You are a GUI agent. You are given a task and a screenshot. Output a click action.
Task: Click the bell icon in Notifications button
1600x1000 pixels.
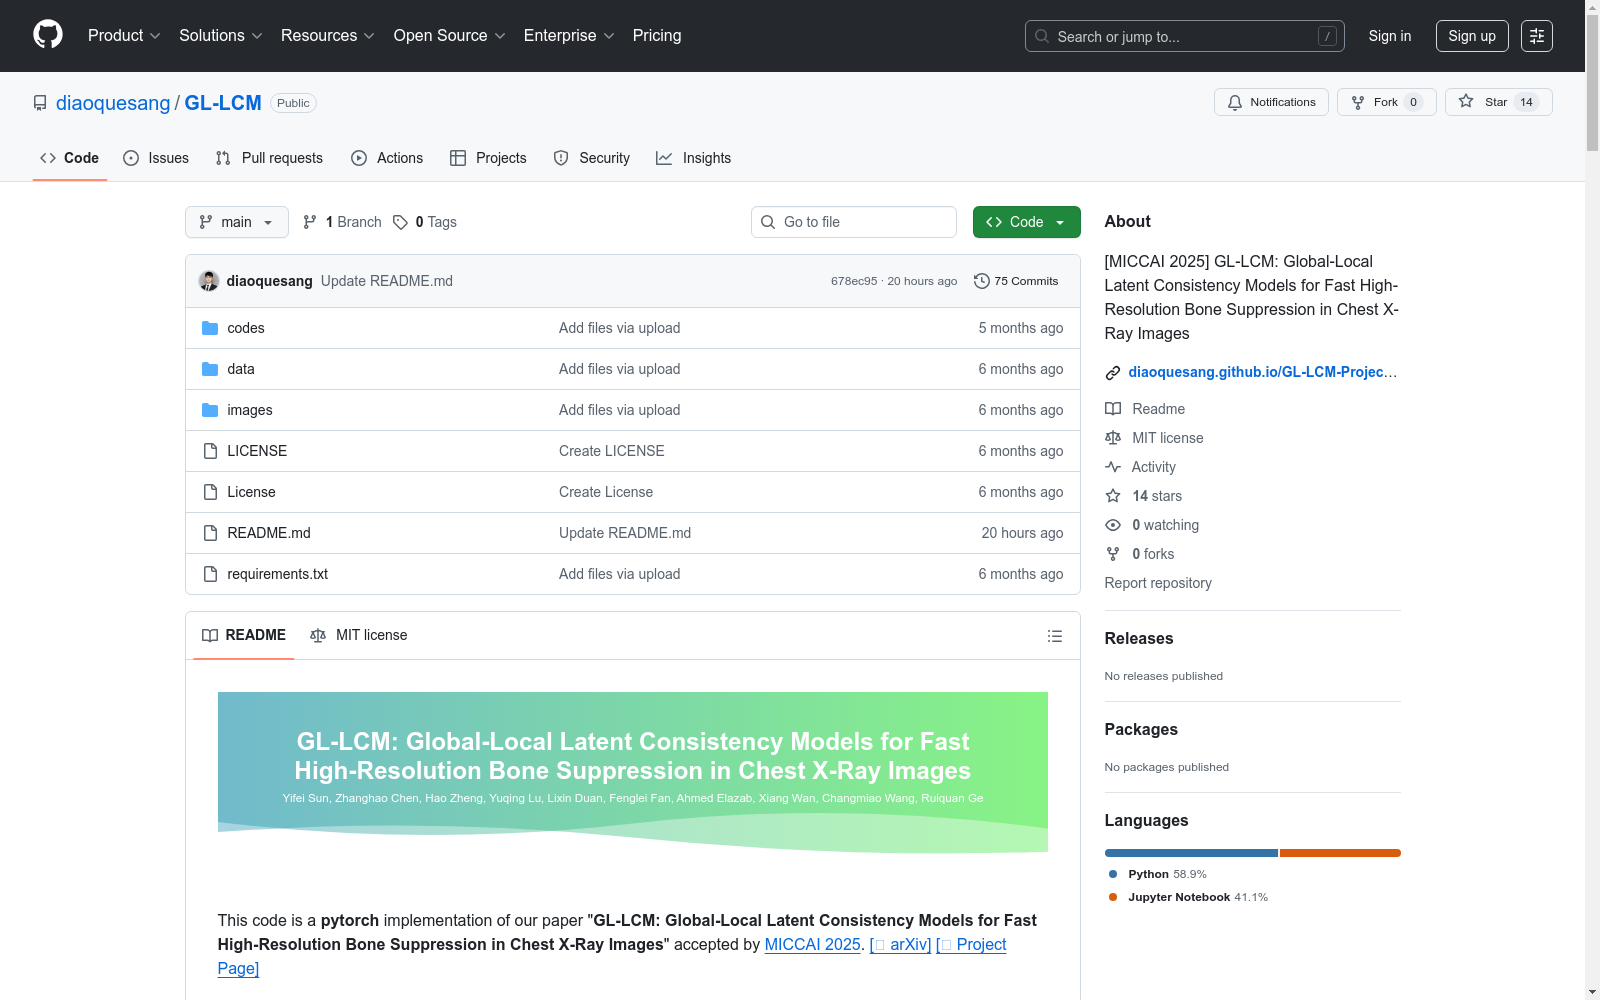1235,102
